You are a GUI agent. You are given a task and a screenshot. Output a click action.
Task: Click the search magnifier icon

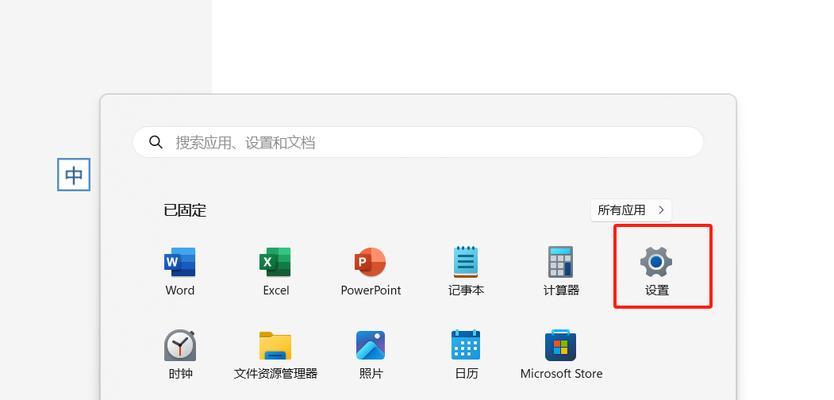click(156, 142)
